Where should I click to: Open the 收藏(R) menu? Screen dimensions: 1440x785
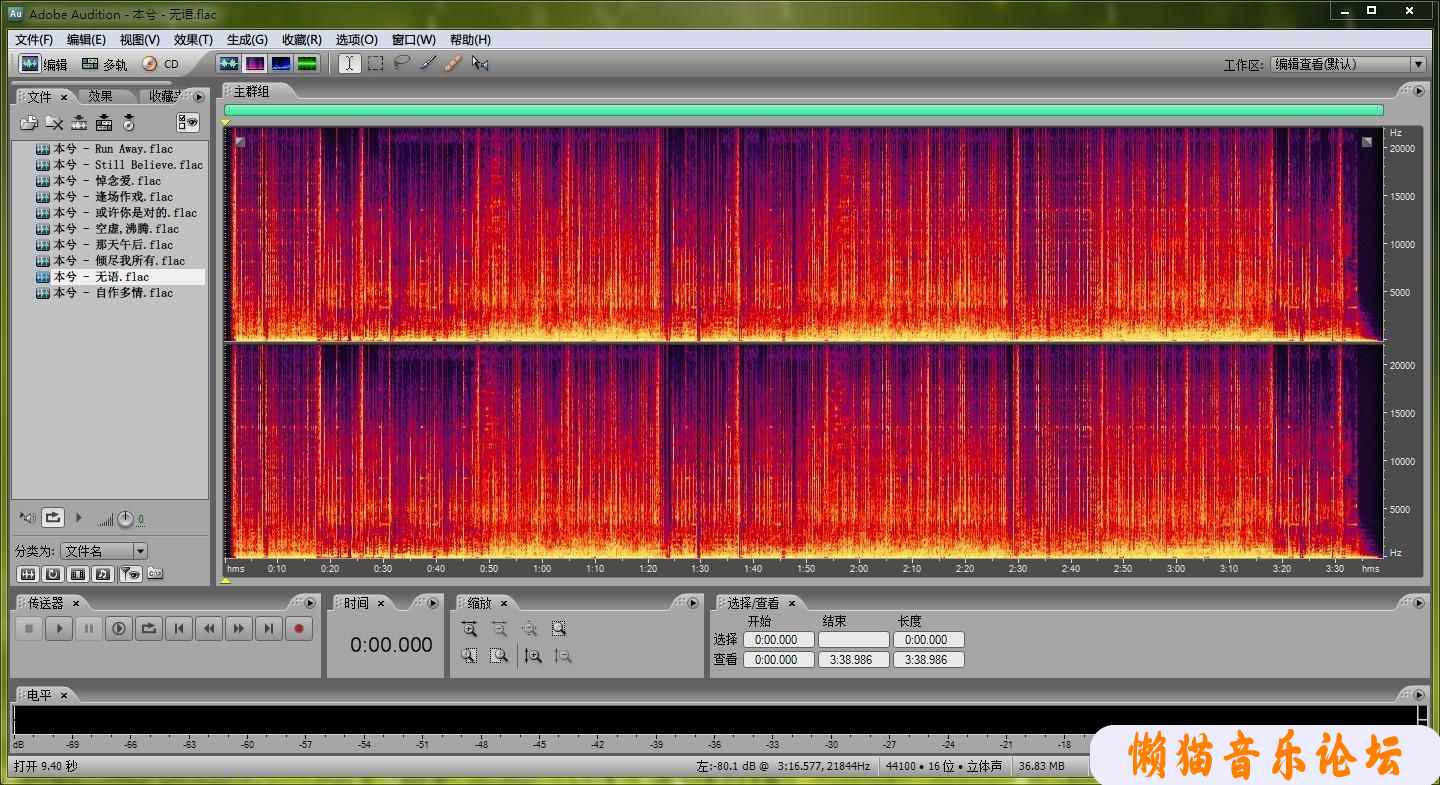(302, 40)
